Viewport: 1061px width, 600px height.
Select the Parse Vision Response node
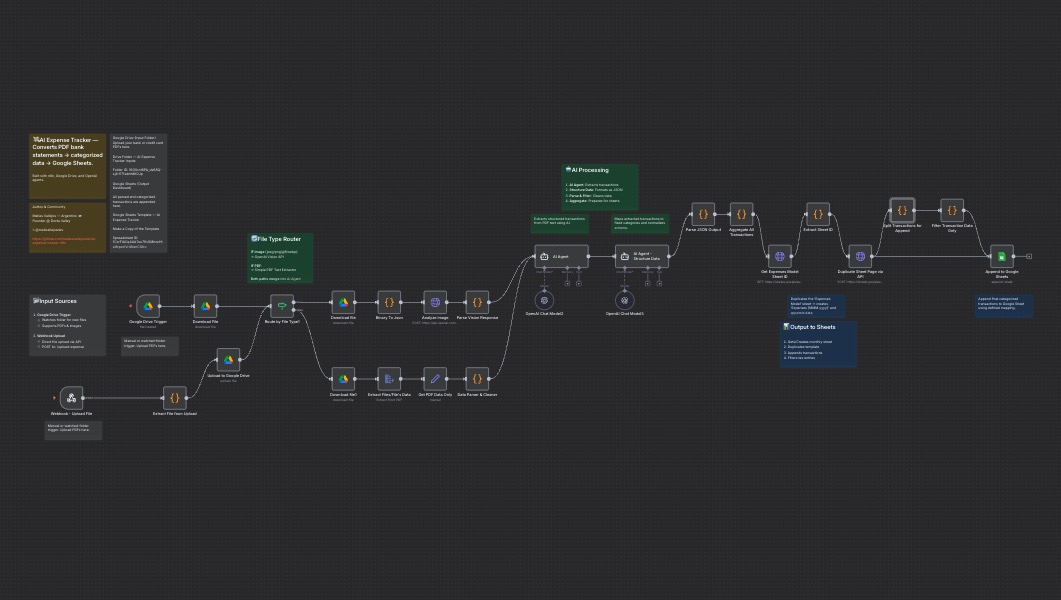477,302
